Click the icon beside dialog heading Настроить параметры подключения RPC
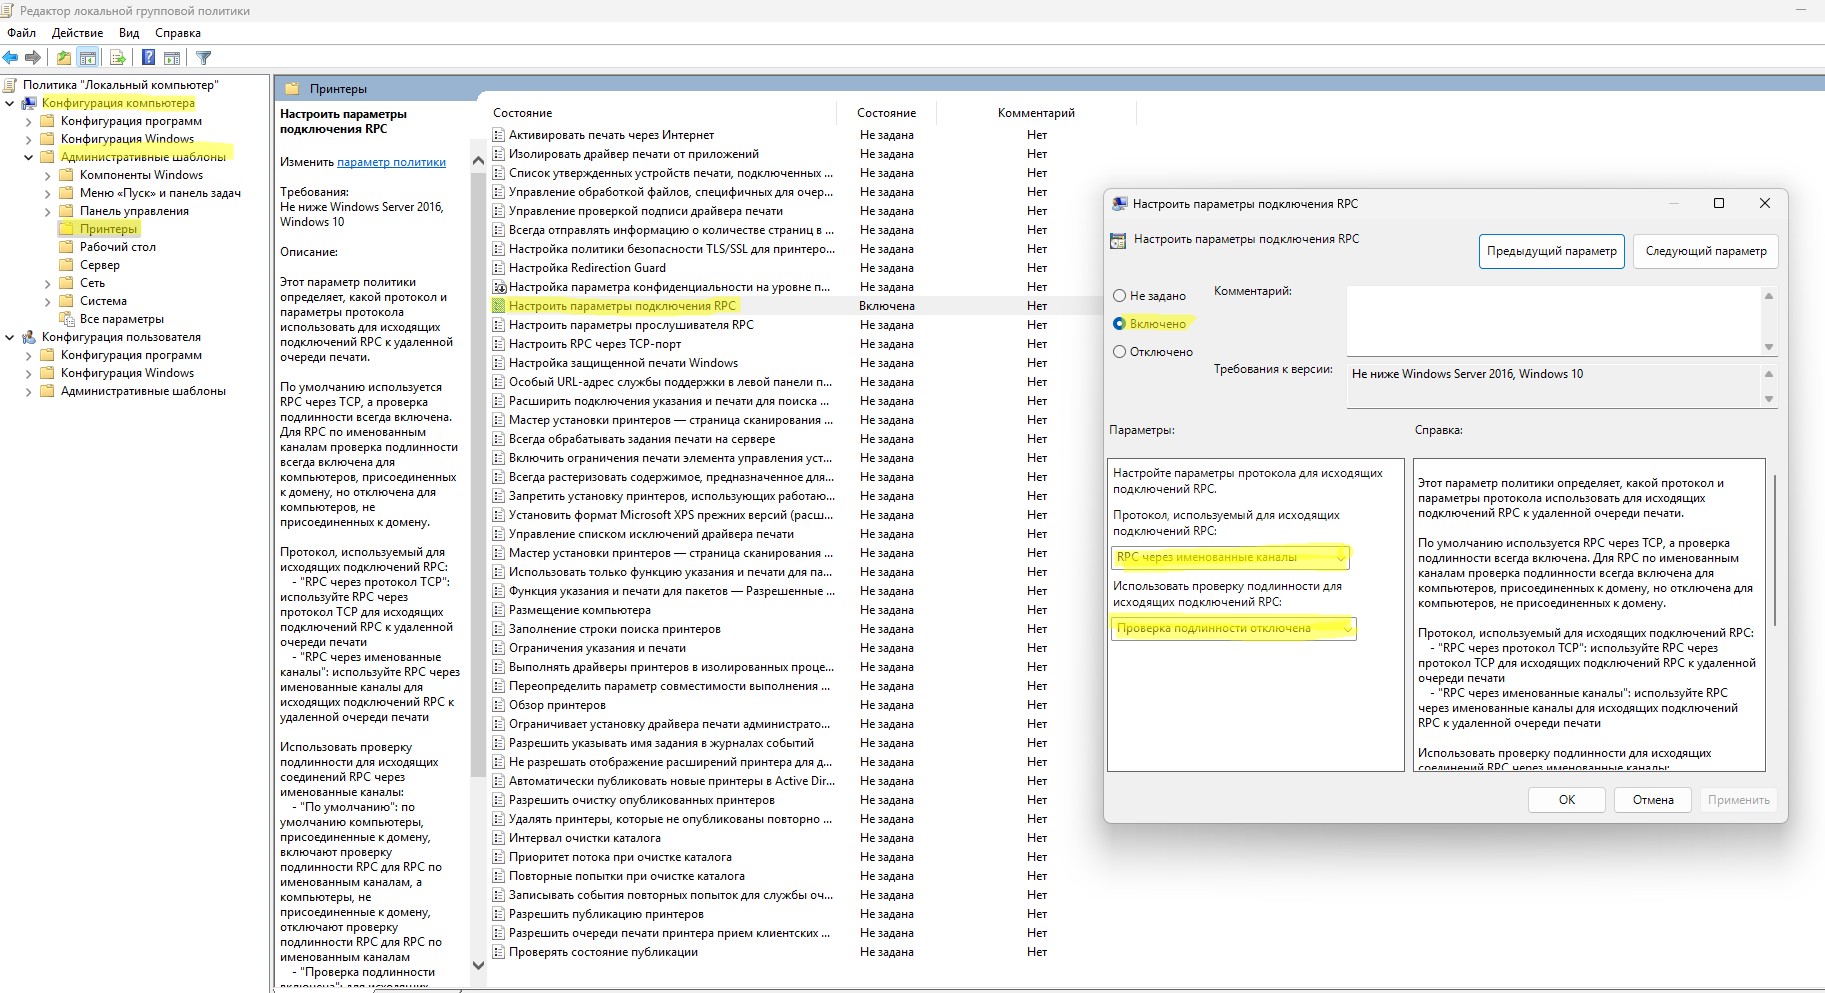This screenshot has width=1825, height=993. 1118,240
